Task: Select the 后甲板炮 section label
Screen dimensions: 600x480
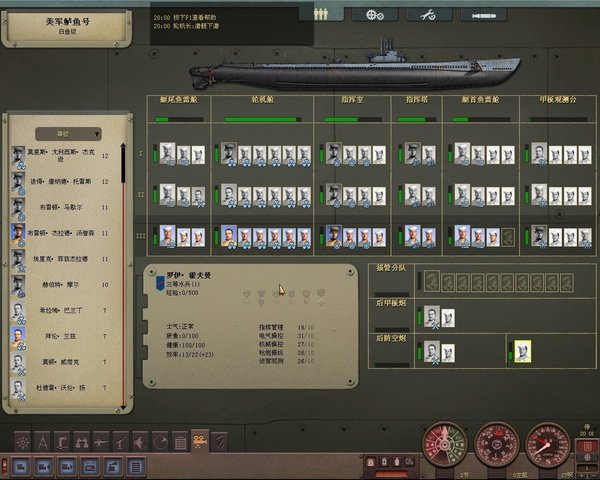Action: pyautogui.click(x=391, y=303)
